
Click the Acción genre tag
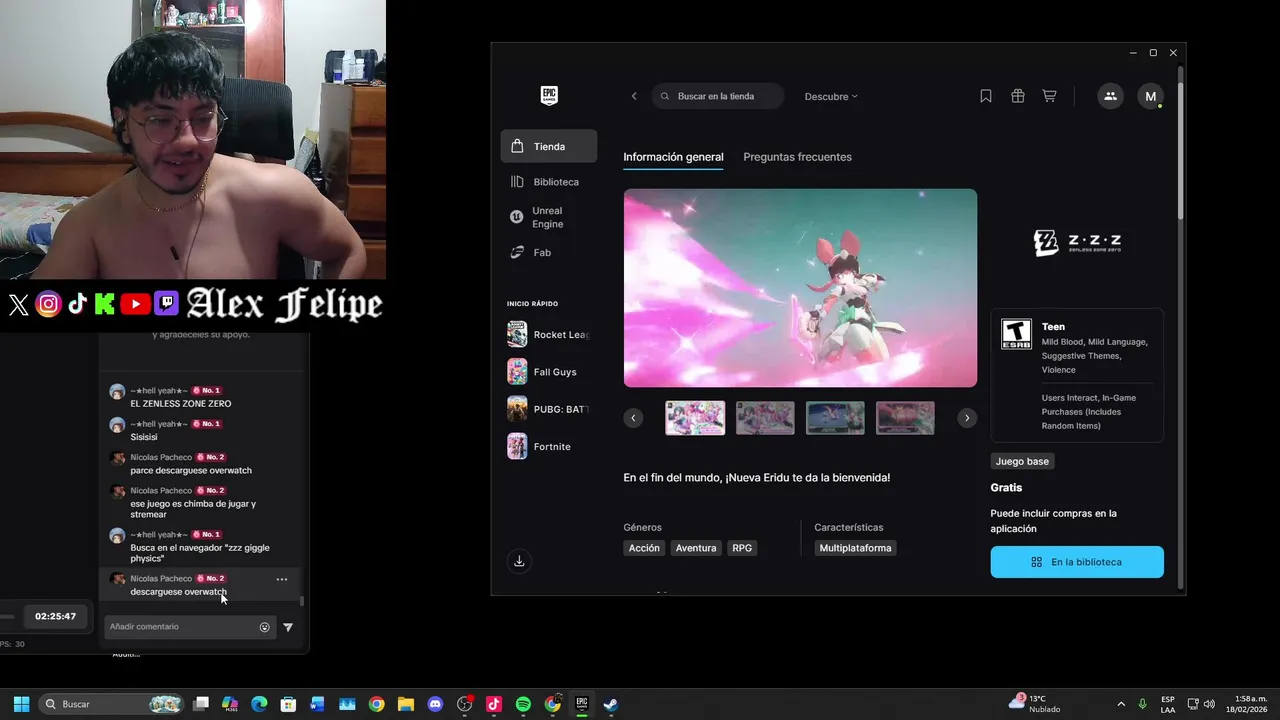[x=644, y=548]
